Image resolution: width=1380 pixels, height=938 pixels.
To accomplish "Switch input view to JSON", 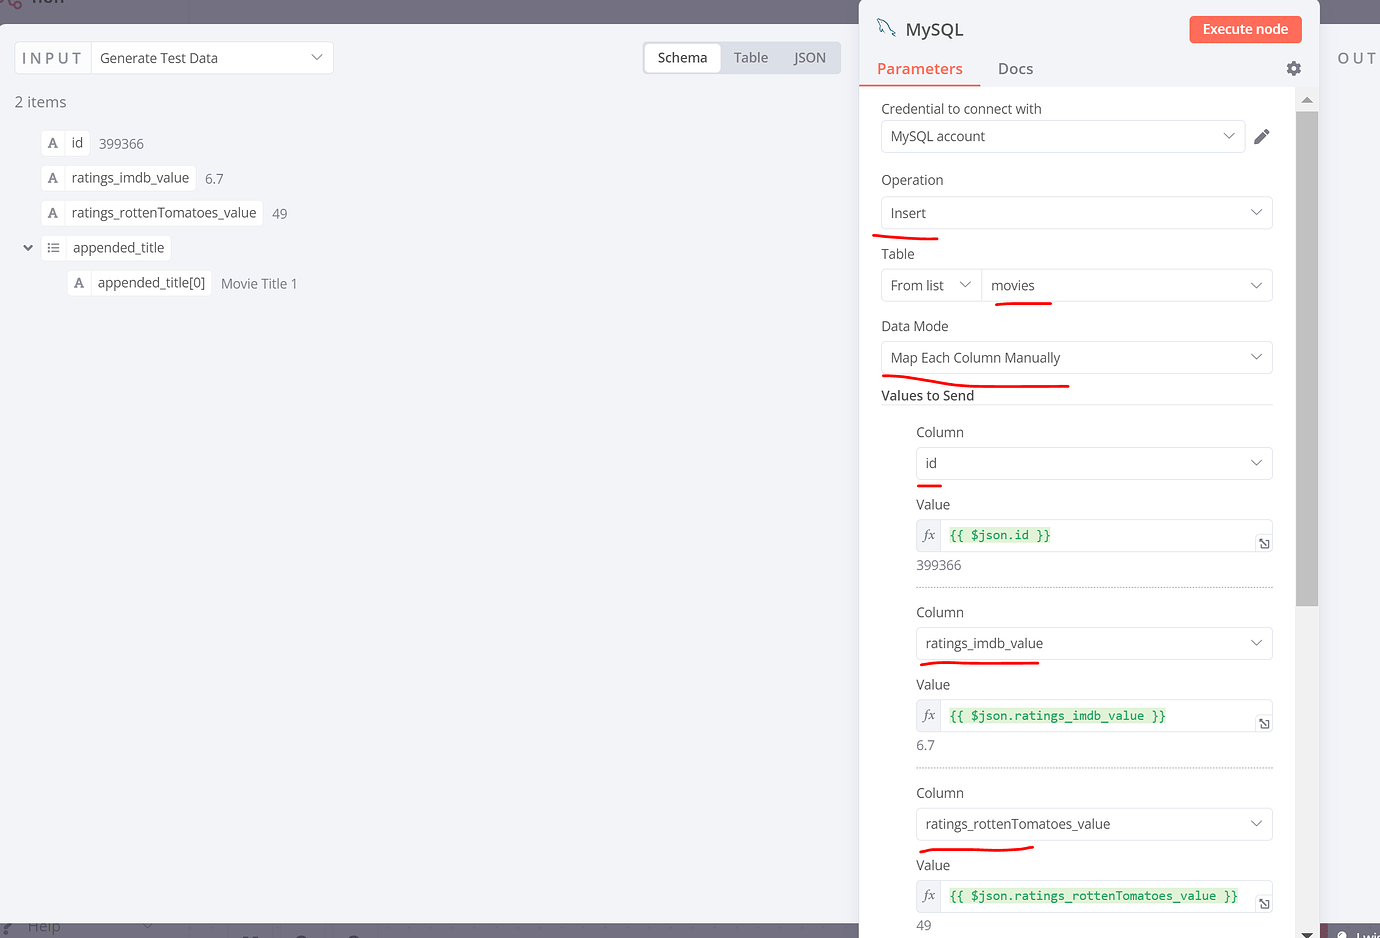I will click(x=810, y=58).
